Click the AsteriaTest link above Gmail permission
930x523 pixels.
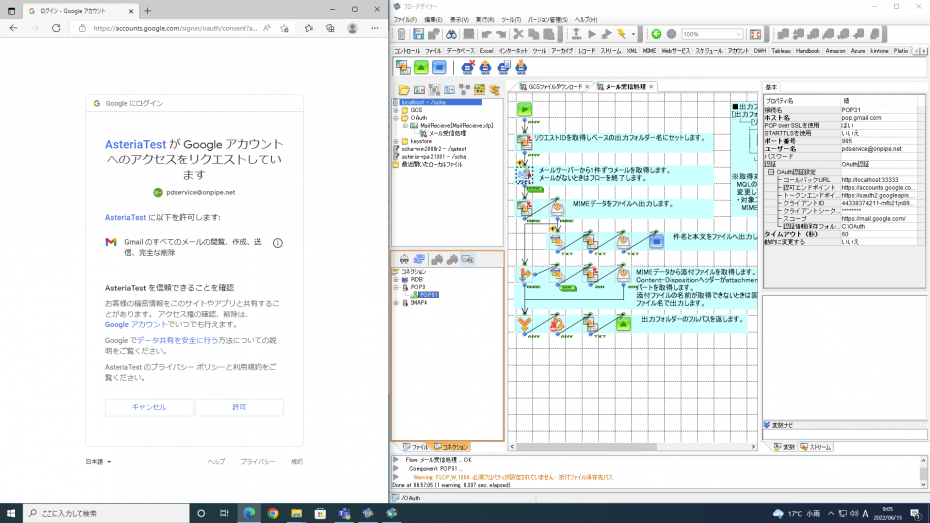click(x=125, y=218)
